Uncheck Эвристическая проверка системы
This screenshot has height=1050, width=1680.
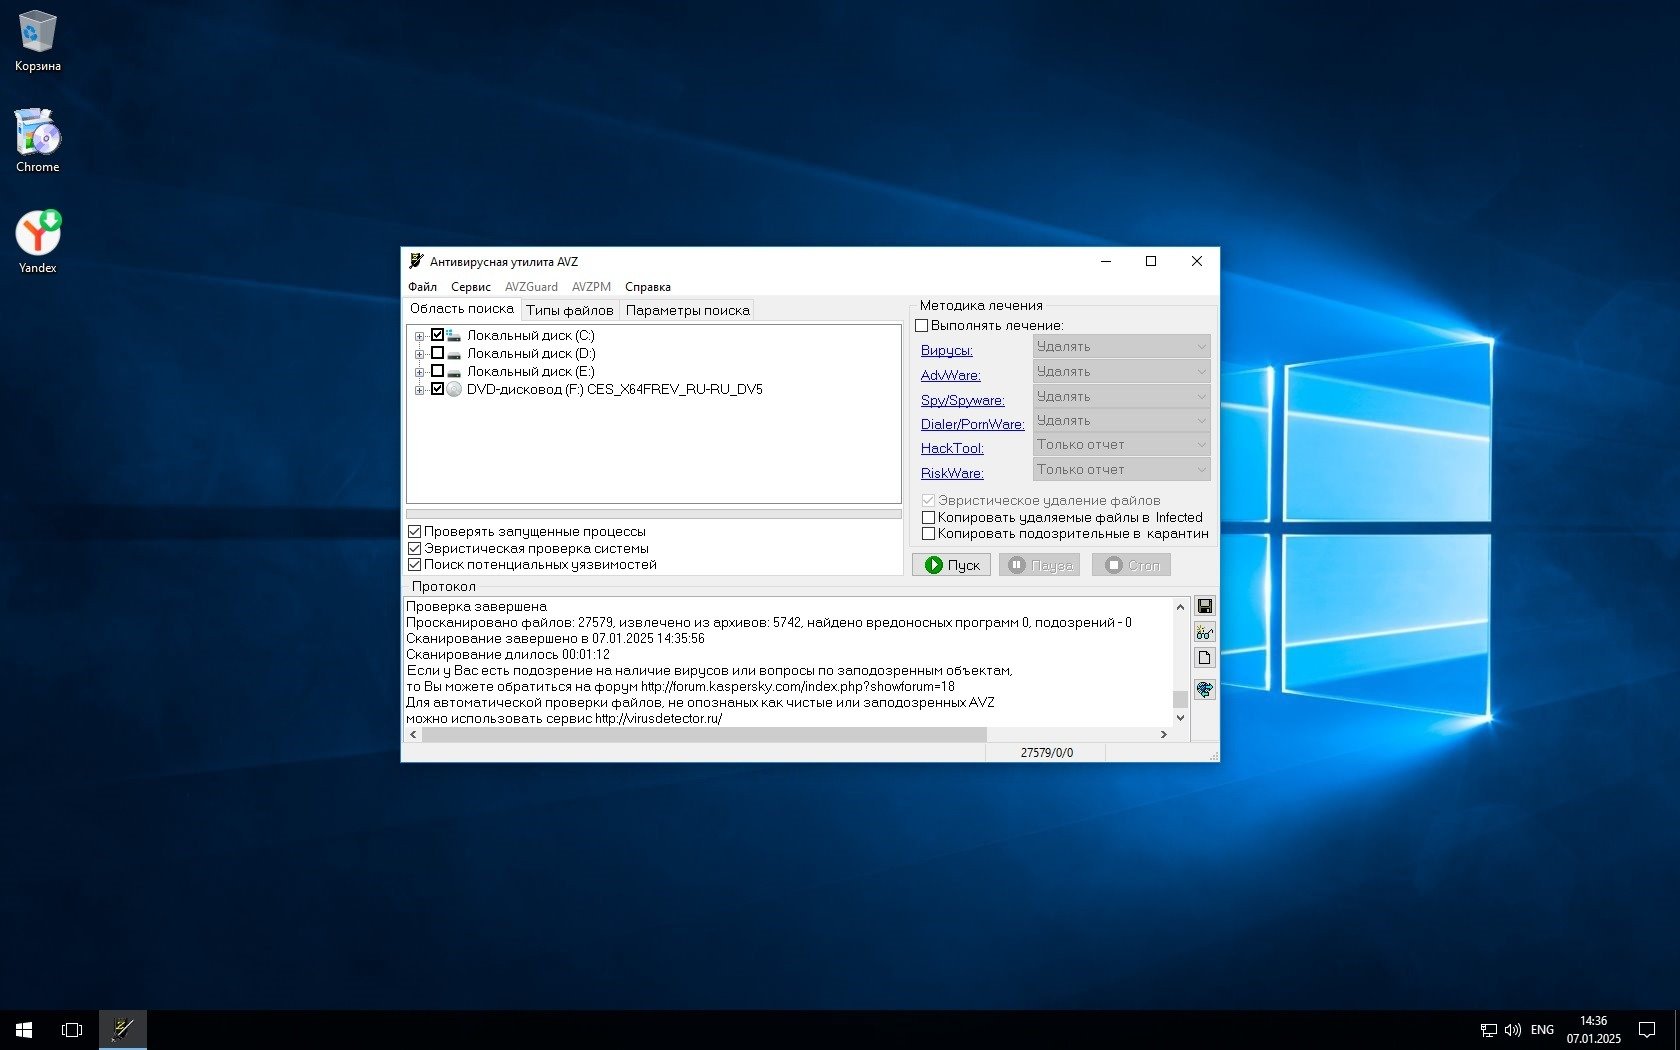(414, 548)
